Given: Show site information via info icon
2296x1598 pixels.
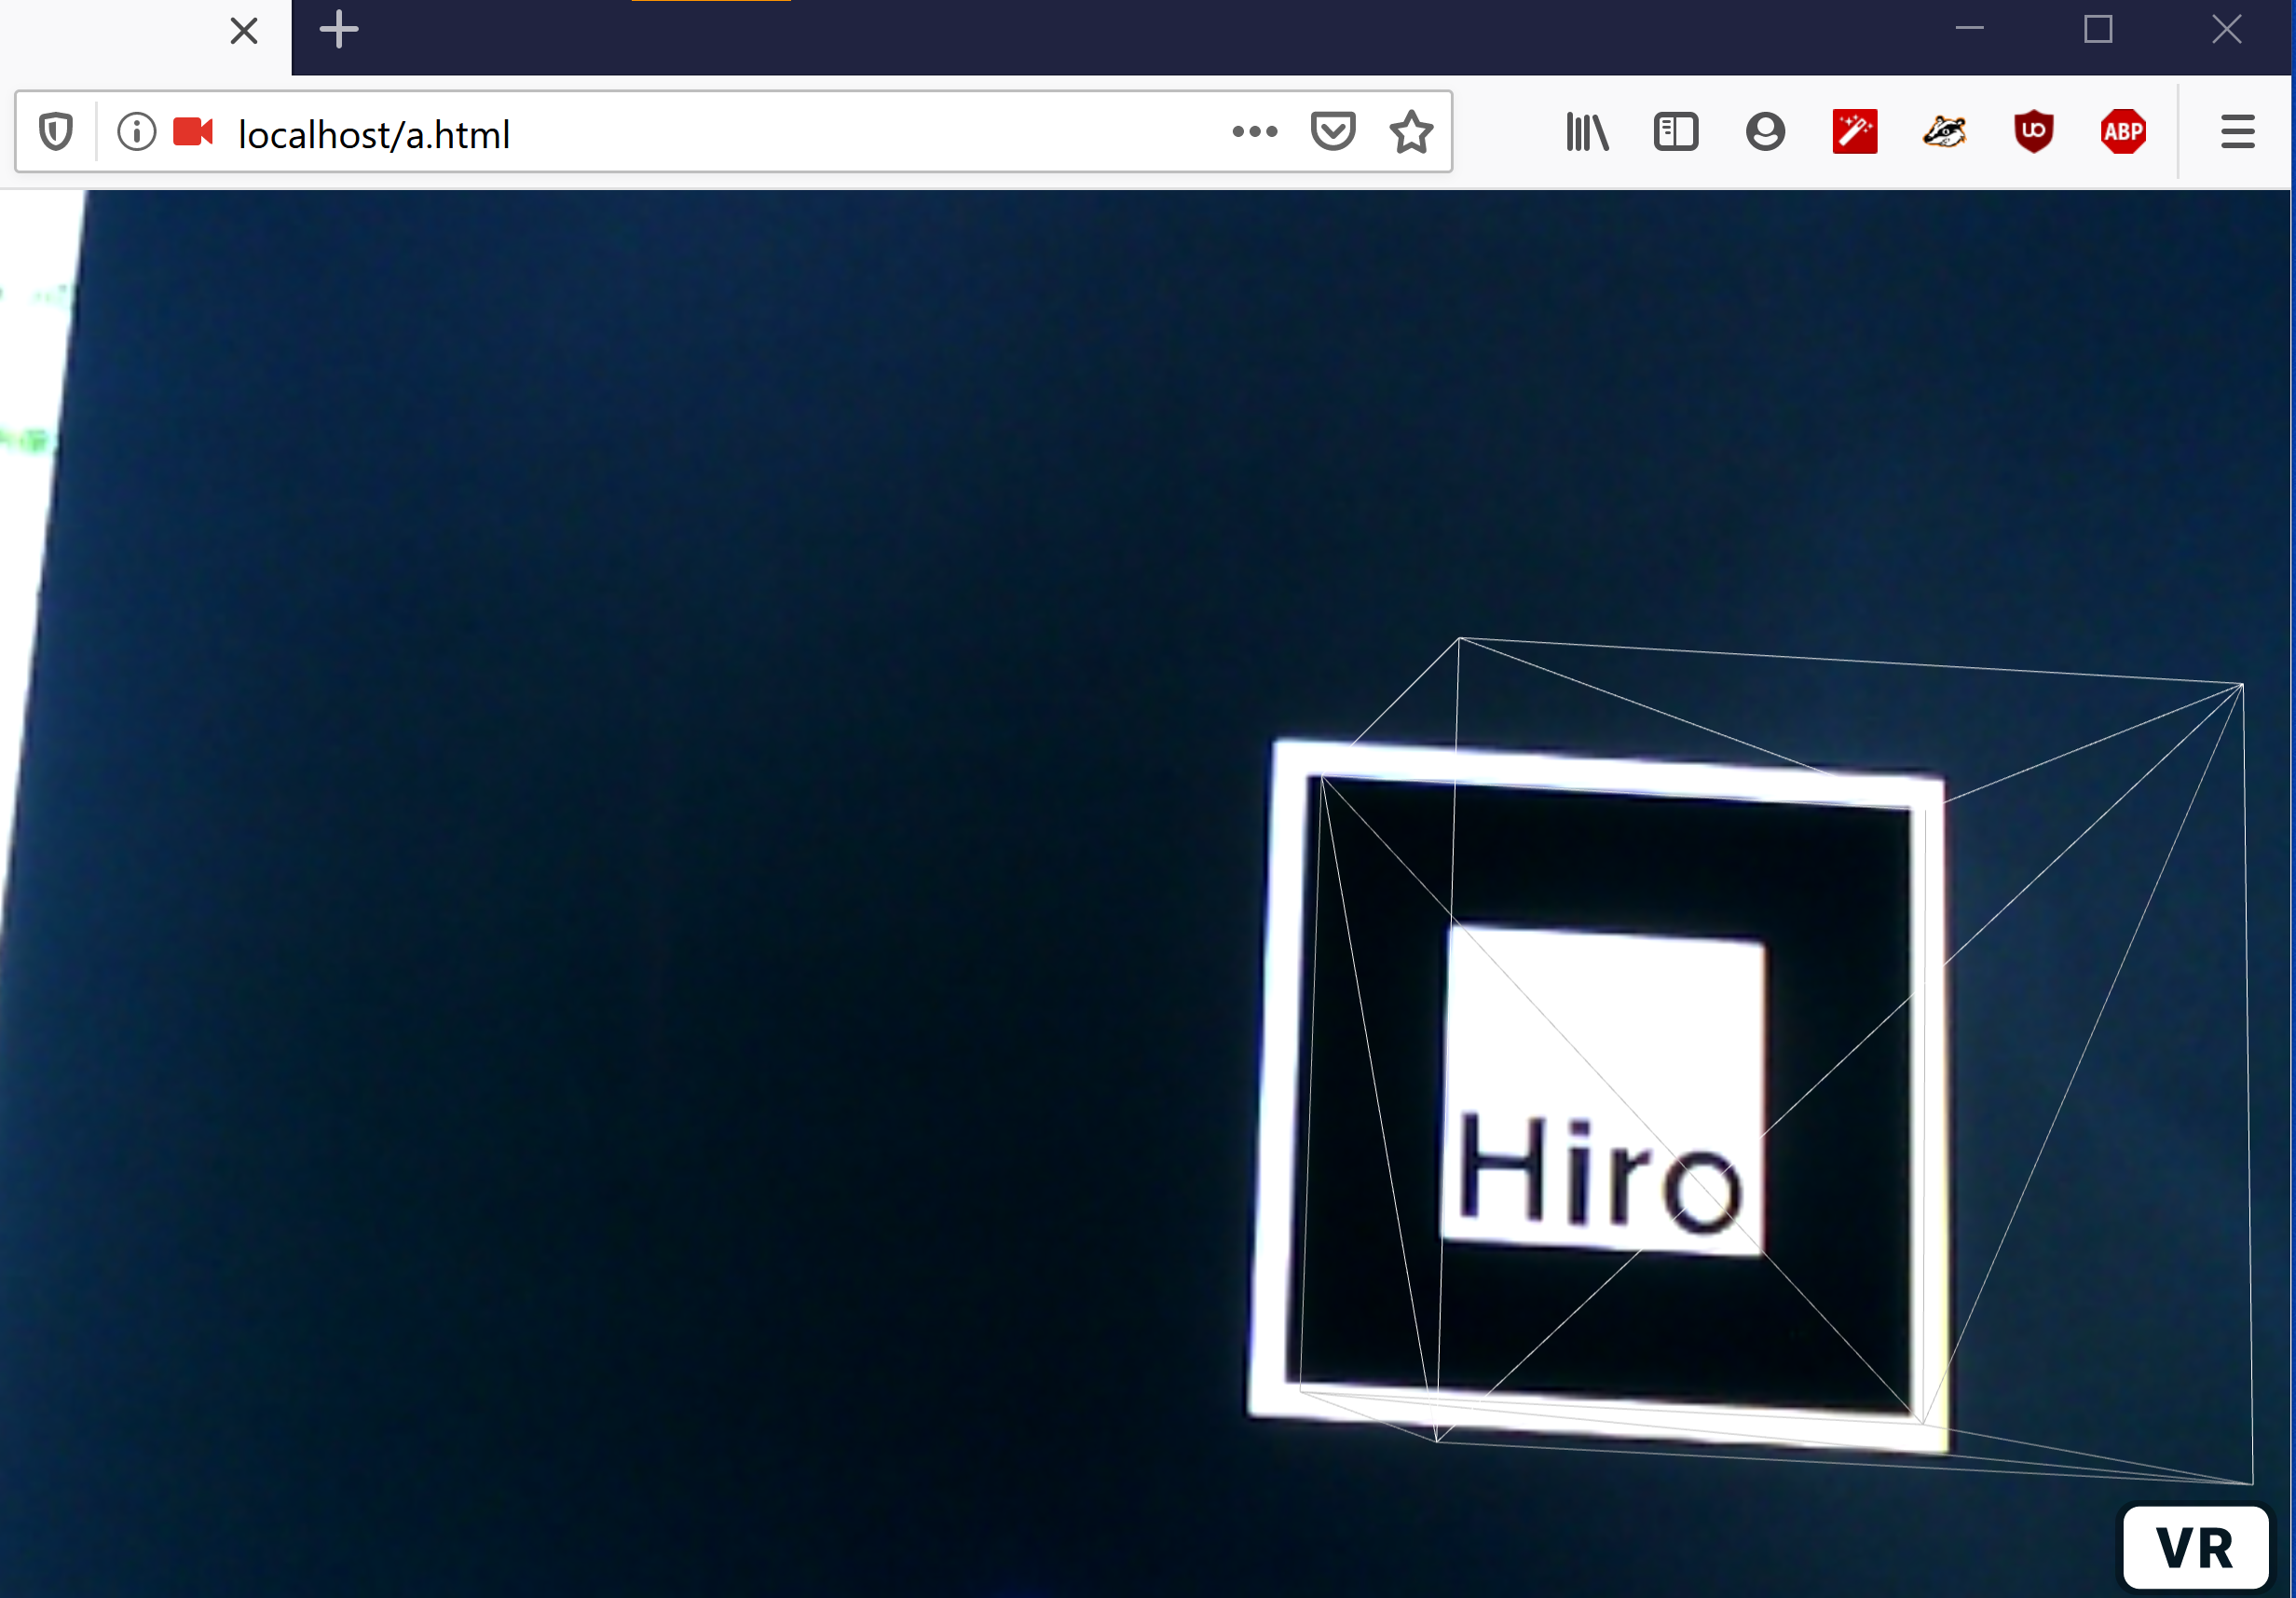Looking at the screenshot, I should 136,132.
